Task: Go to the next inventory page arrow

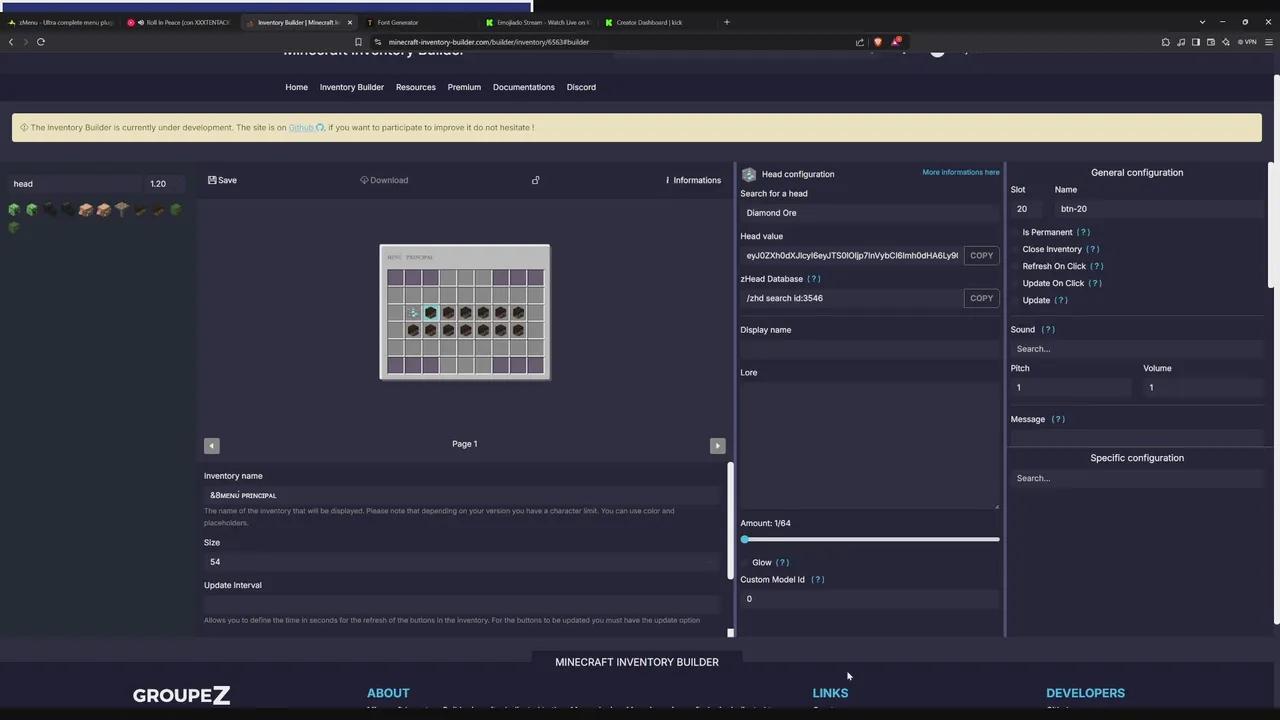Action: [x=717, y=446]
